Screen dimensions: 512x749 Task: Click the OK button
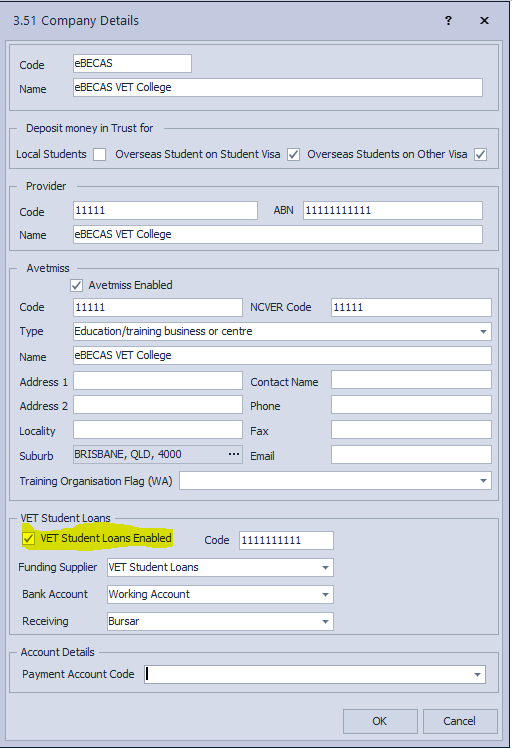point(380,721)
